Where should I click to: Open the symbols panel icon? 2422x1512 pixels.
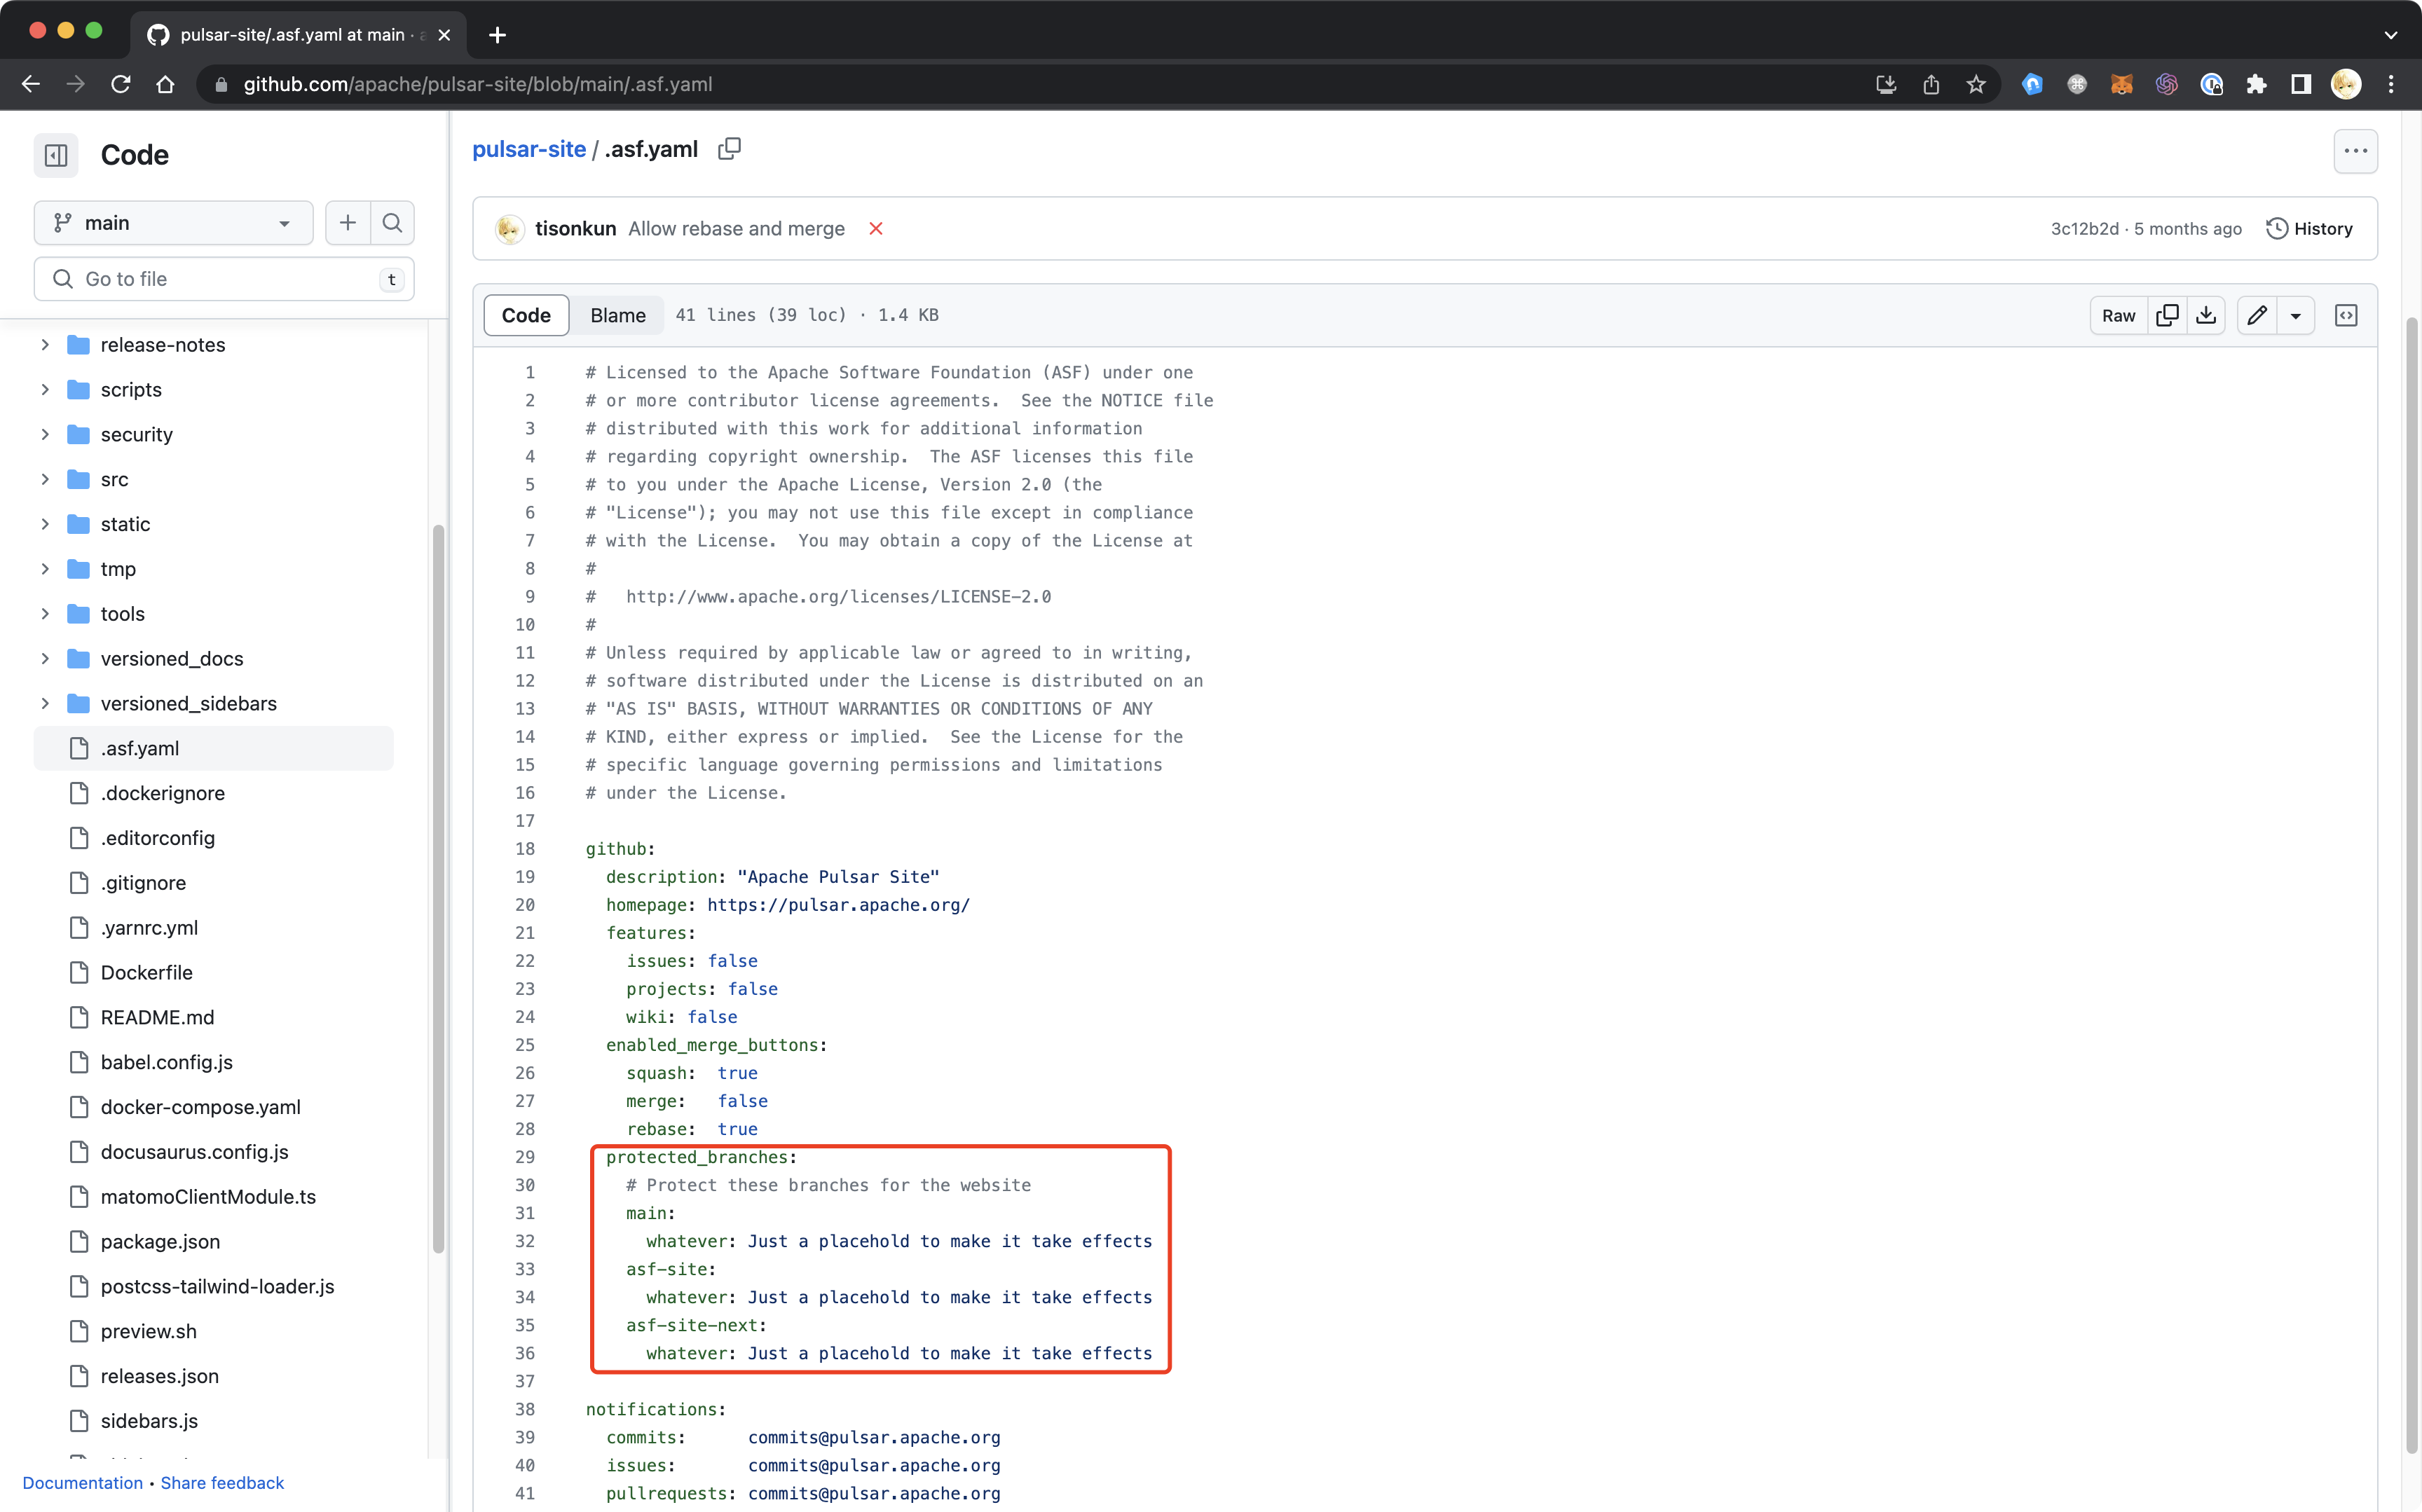tap(2346, 315)
